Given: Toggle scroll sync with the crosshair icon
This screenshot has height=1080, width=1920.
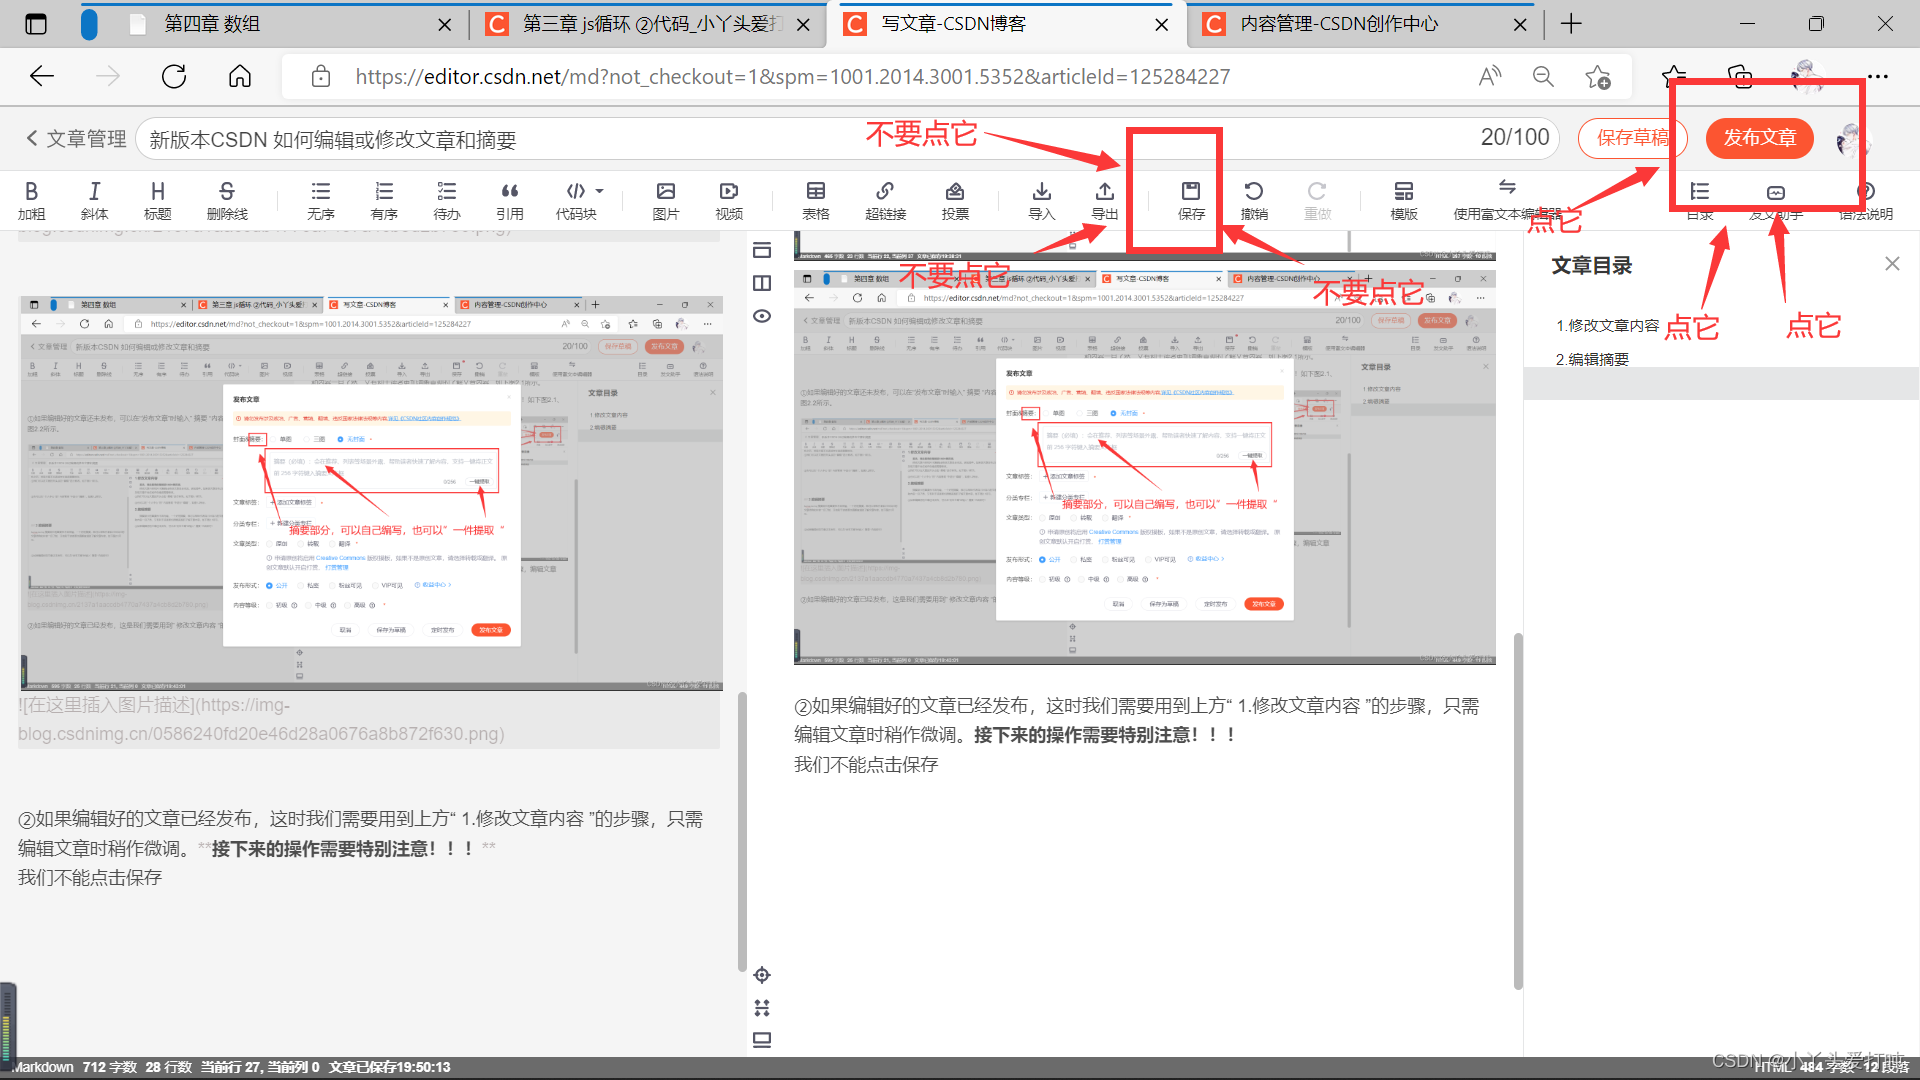Looking at the screenshot, I should pyautogui.click(x=762, y=975).
